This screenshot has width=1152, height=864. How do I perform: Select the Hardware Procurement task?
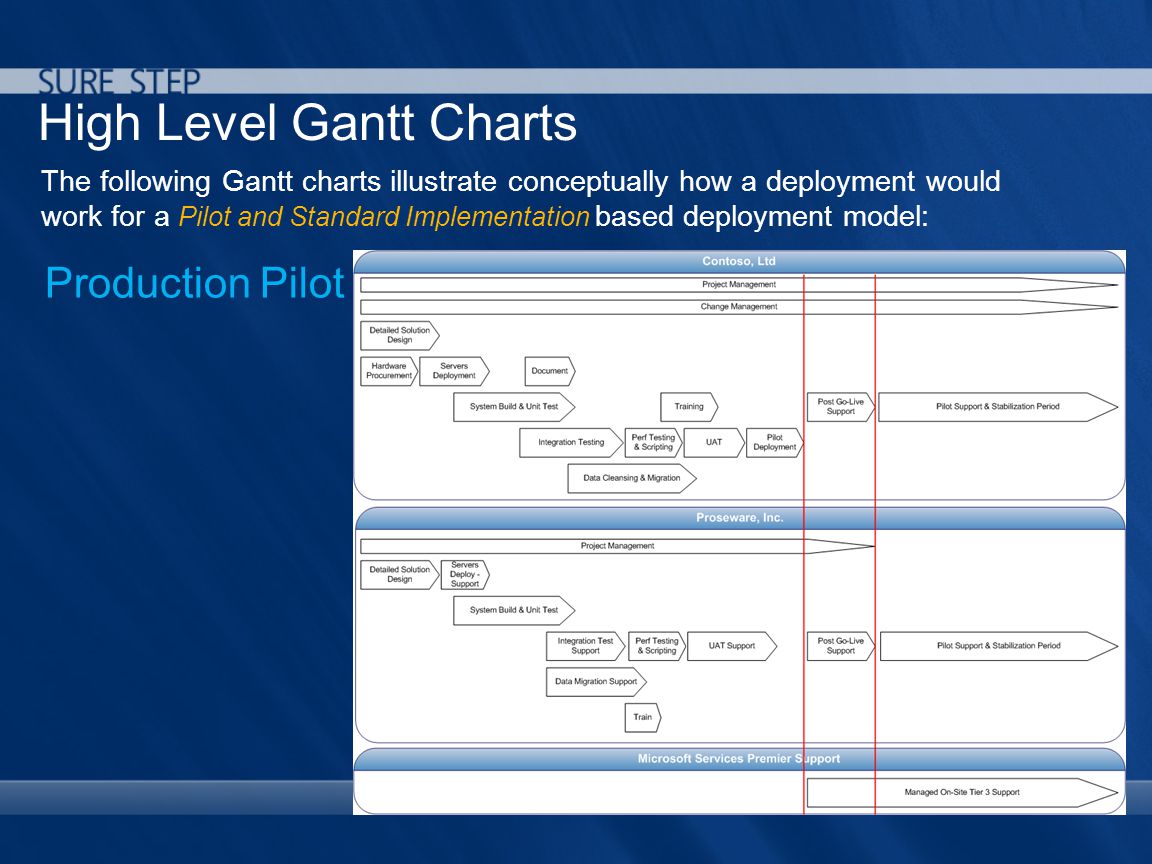pyautogui.click(x=389, y=371)
